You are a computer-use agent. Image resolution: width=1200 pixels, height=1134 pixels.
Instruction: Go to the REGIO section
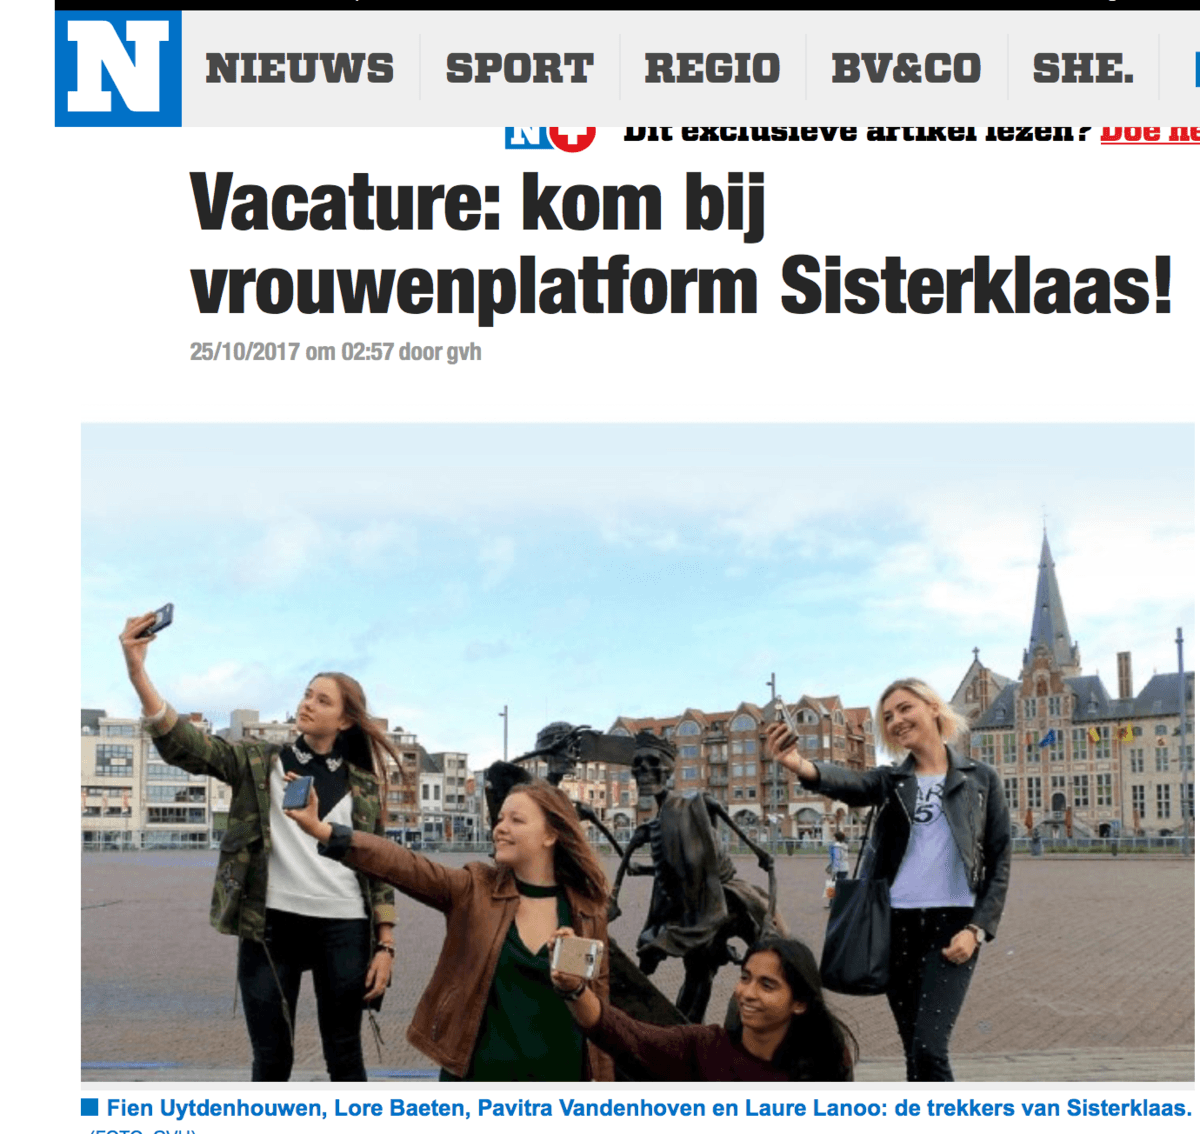[x=712, y=68]
